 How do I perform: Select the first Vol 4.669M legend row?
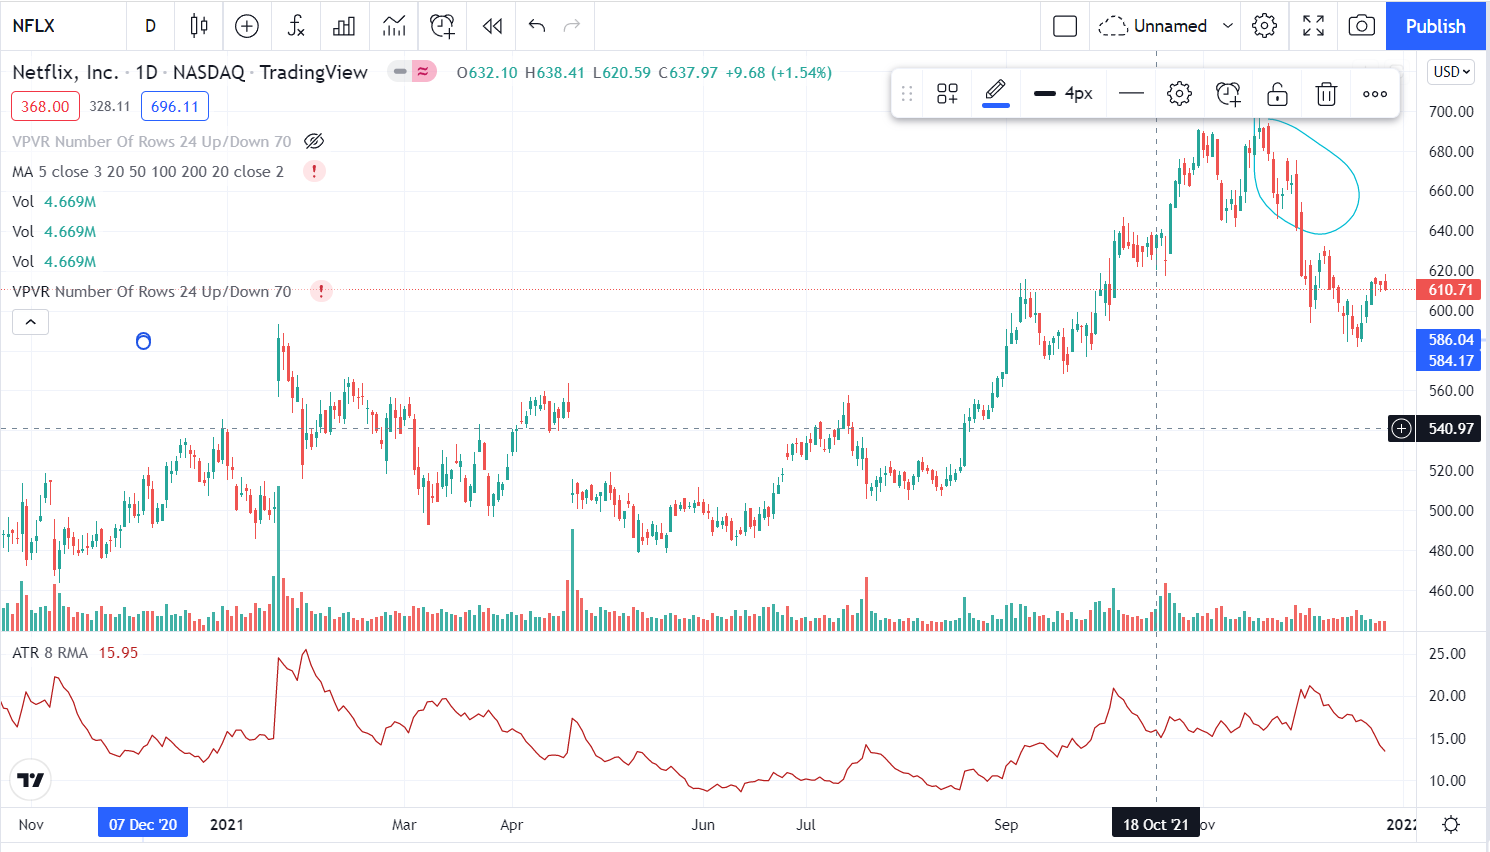click(x=54, y=201)
